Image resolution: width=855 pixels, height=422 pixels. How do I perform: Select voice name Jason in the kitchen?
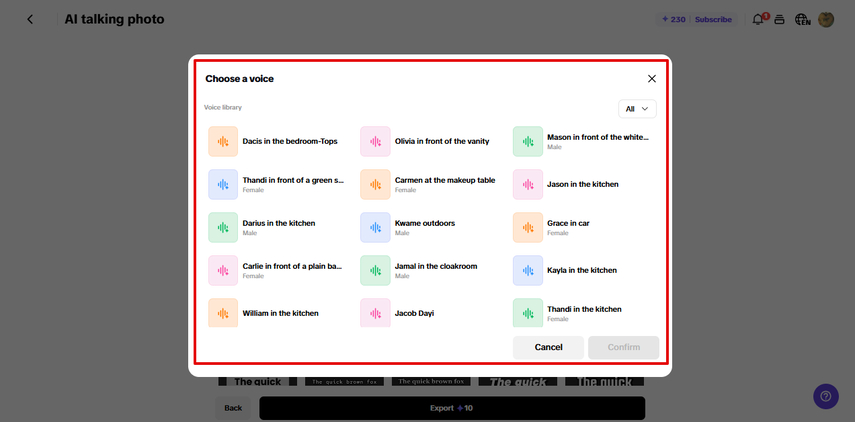click(x=583, y=184)
